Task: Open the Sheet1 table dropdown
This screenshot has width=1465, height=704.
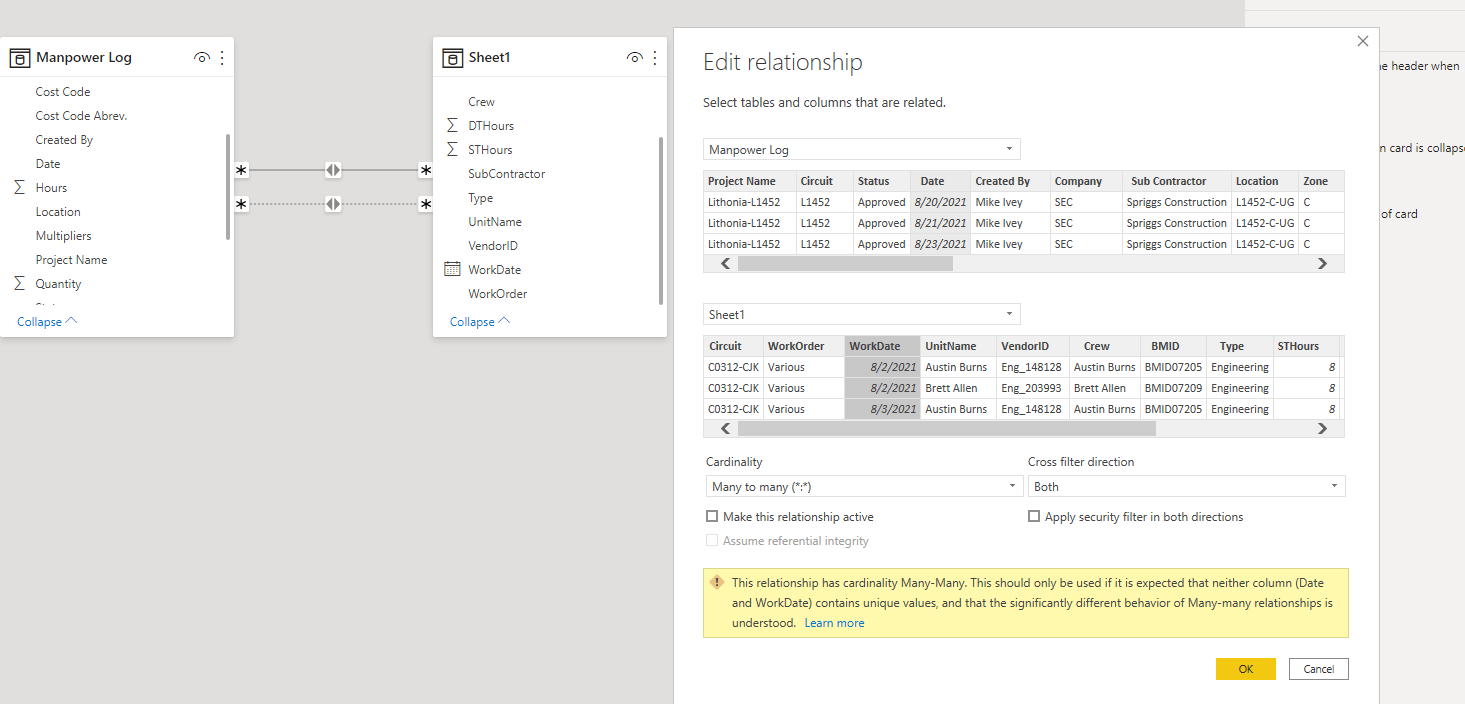Action: click(x=862, y=315)
